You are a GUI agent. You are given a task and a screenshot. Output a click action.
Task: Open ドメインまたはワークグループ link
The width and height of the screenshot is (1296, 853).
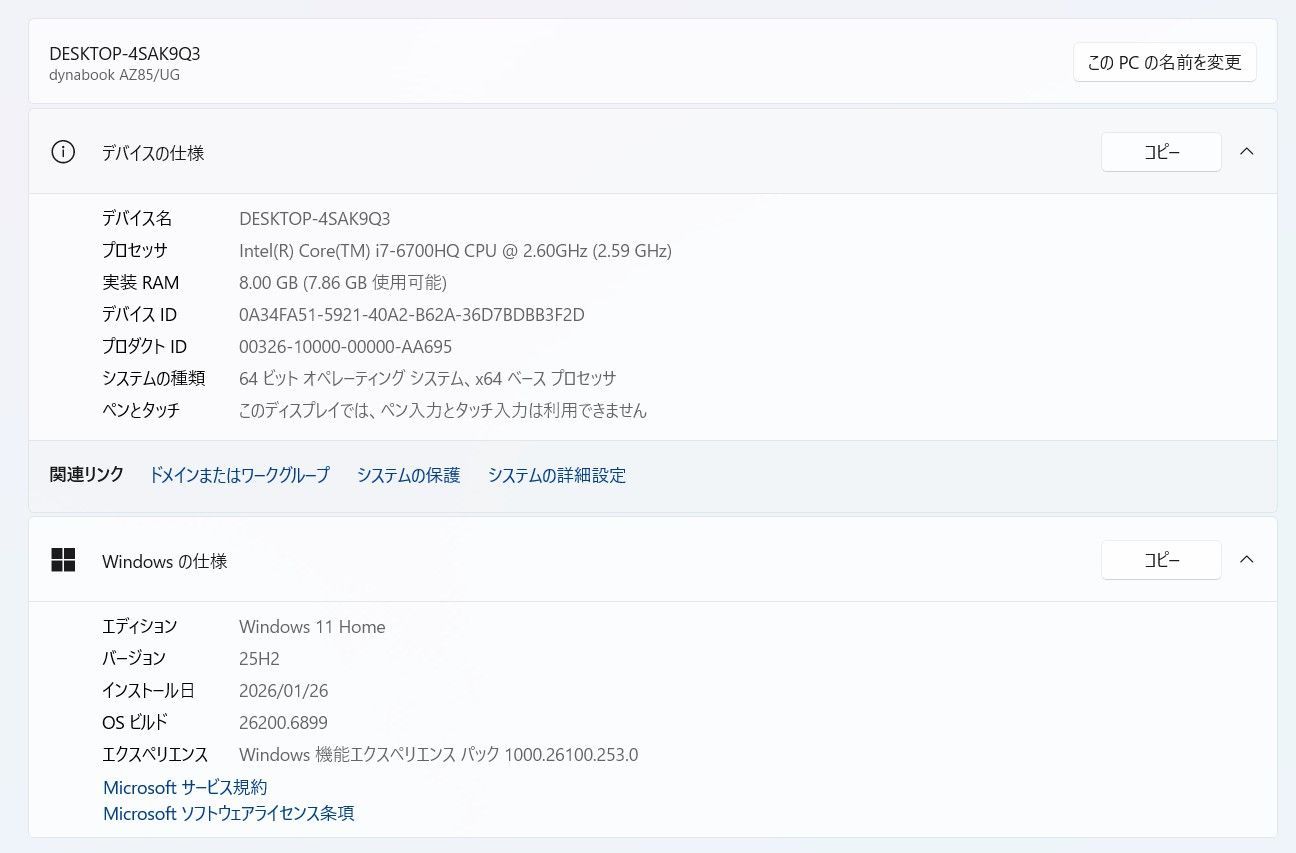coord(239,475)
